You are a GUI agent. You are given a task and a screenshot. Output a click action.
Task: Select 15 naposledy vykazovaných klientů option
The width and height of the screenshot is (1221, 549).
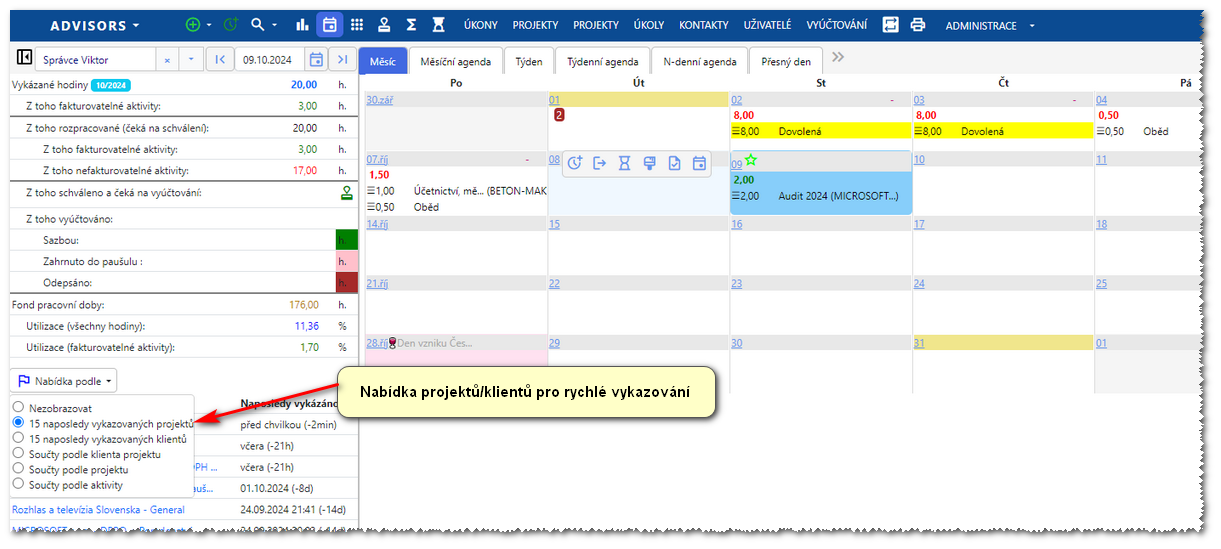click(x=18, y=439)
